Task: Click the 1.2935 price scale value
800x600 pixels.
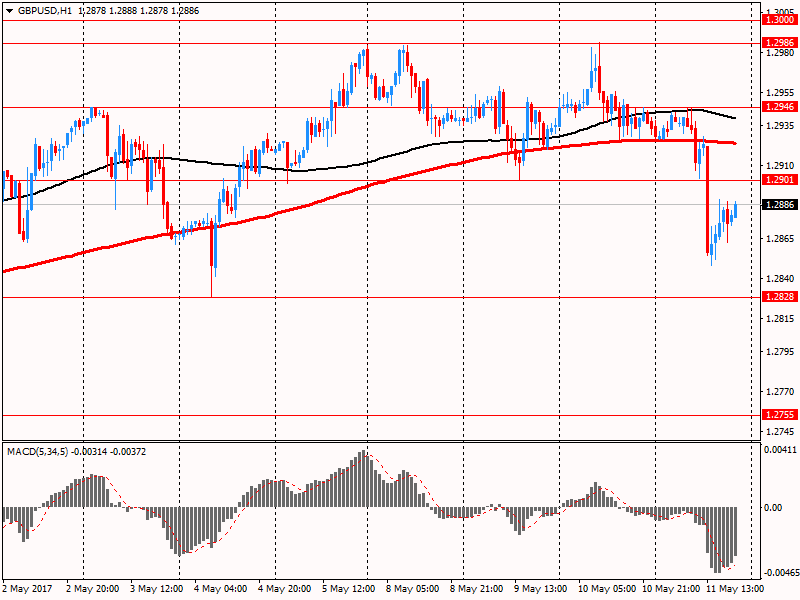Action: click(x=781, y=126)
